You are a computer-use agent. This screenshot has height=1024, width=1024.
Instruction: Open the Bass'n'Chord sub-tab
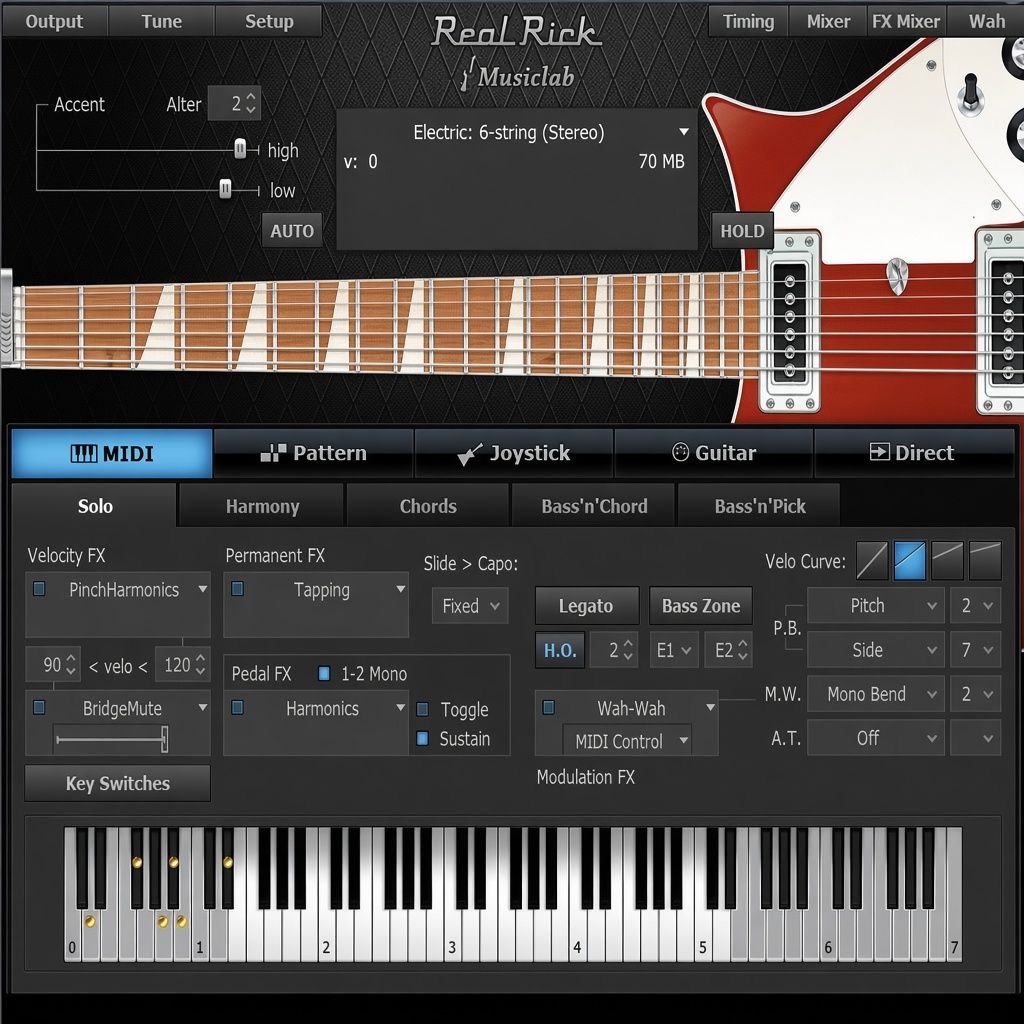594,506
